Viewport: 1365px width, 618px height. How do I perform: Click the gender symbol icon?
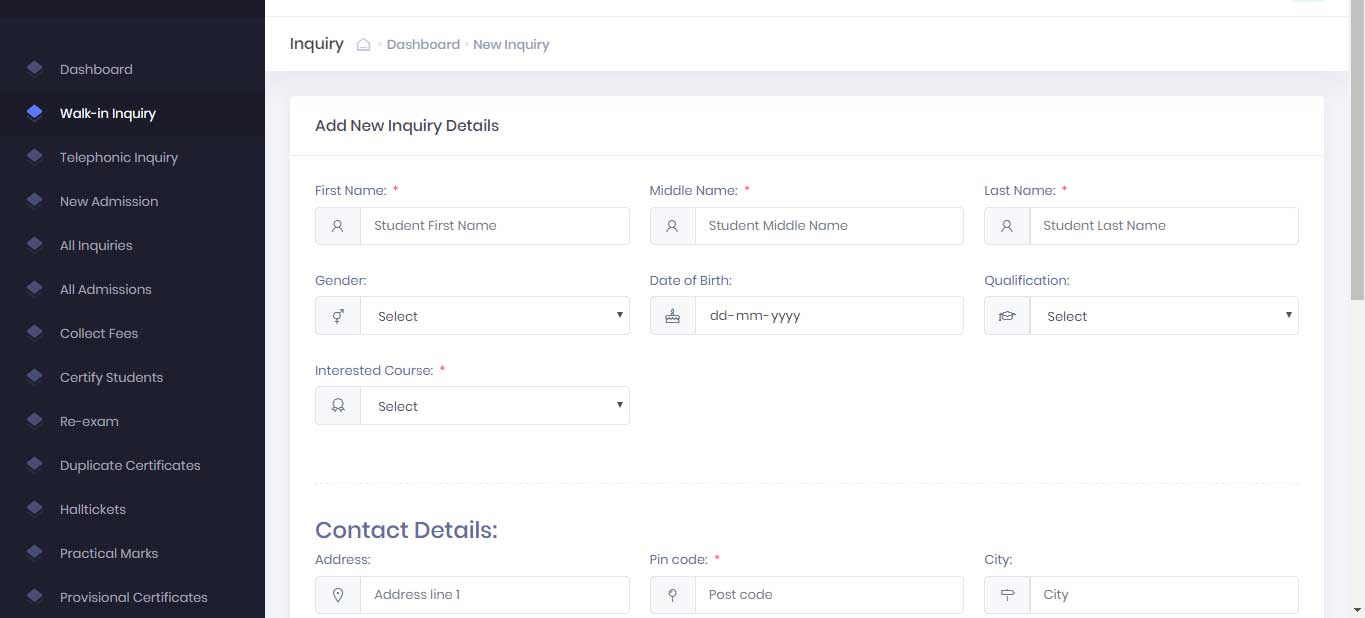click(x=338, y=316)
